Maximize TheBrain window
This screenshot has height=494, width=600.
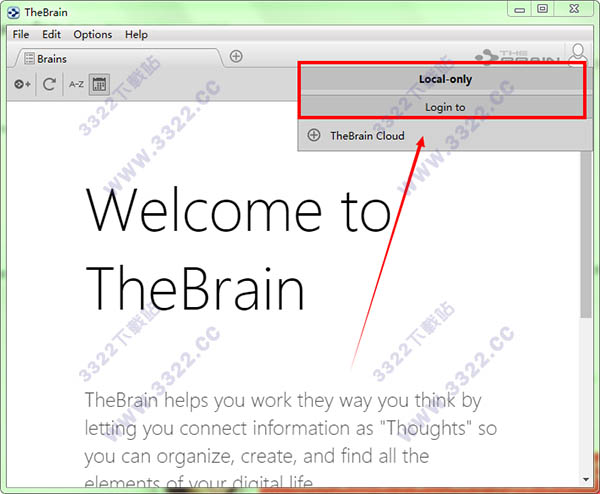542,9
